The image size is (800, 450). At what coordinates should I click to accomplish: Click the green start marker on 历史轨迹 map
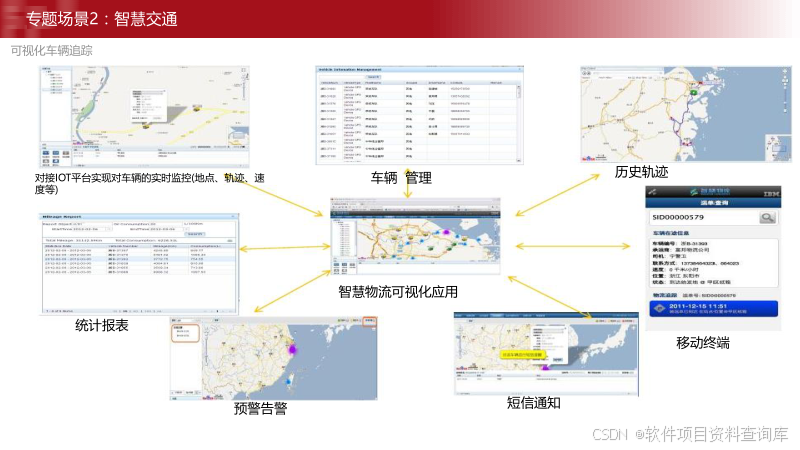694,92
